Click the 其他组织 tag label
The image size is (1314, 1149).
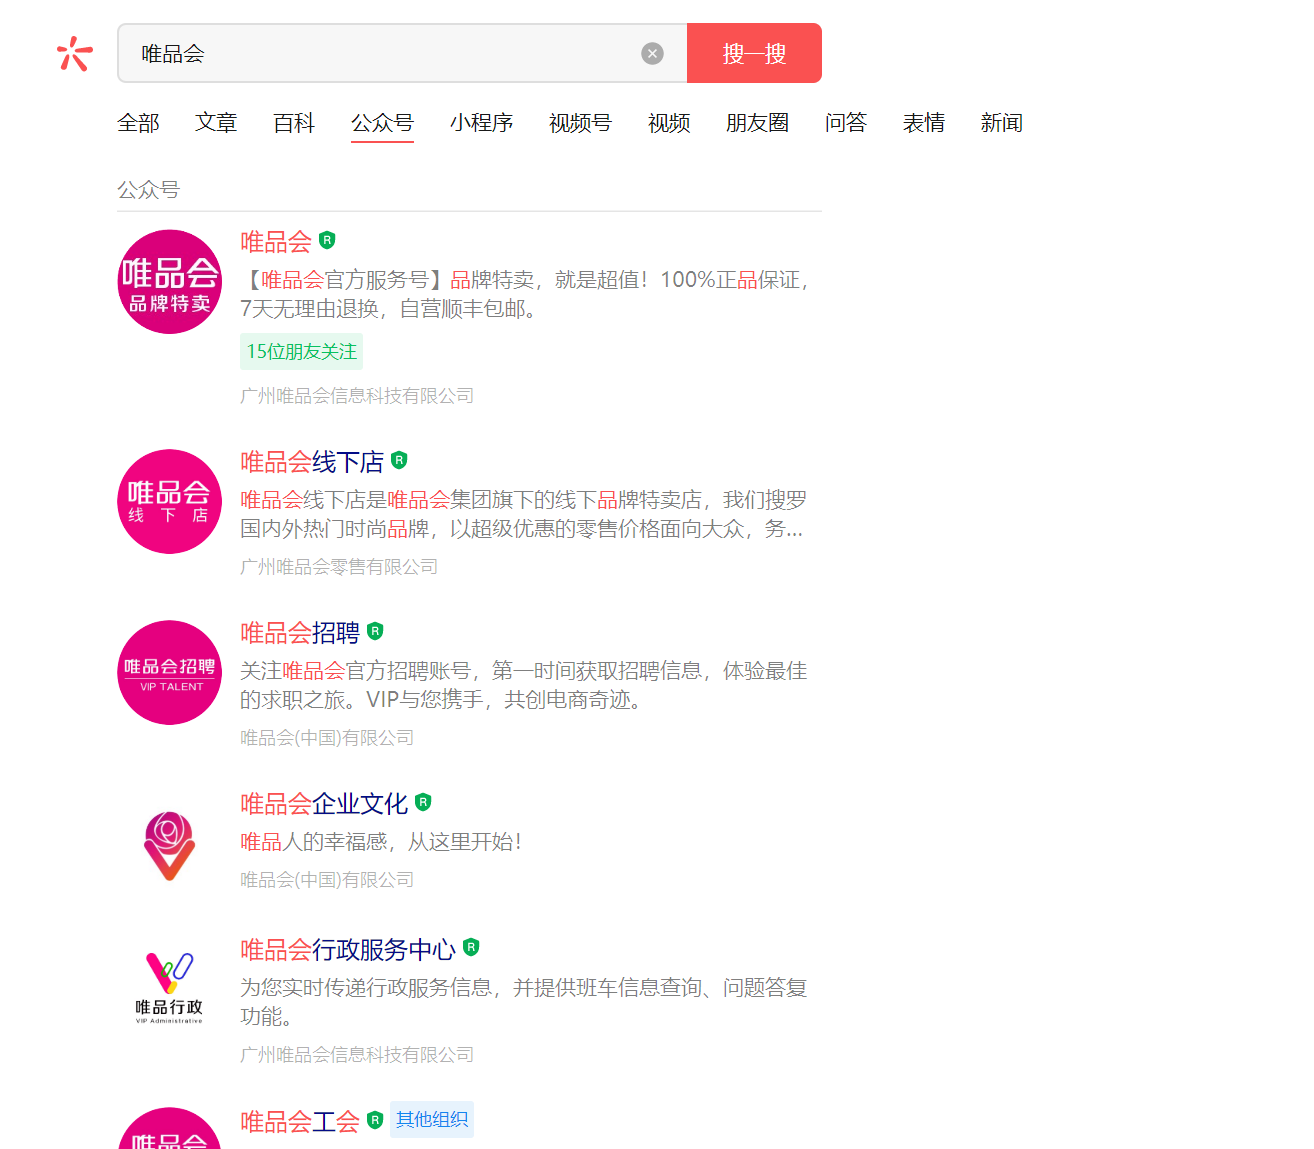[432, 1120]
